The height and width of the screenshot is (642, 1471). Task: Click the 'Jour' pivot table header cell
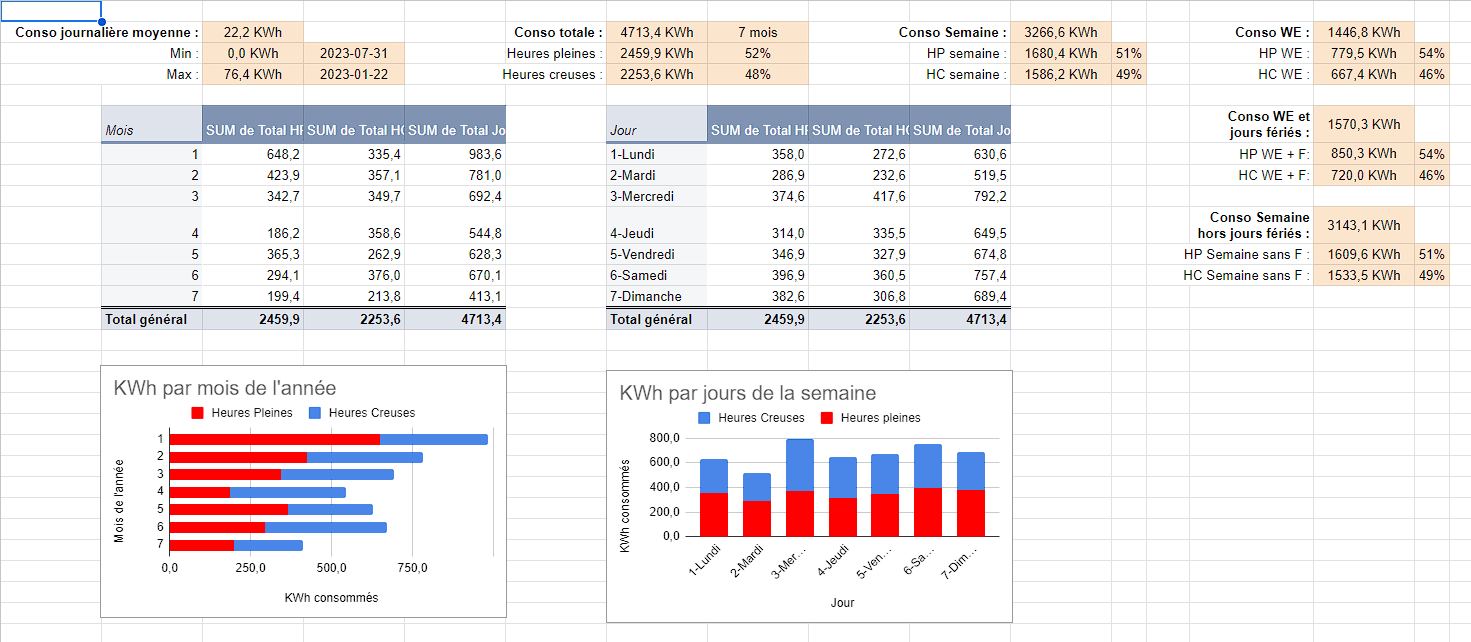click(x=656, y=130)
